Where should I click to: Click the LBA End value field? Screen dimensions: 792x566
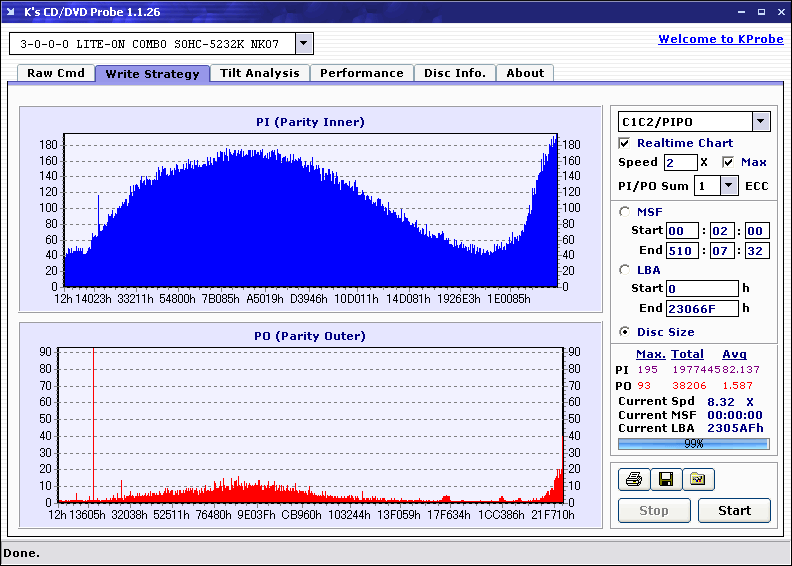tap(702, 309)
